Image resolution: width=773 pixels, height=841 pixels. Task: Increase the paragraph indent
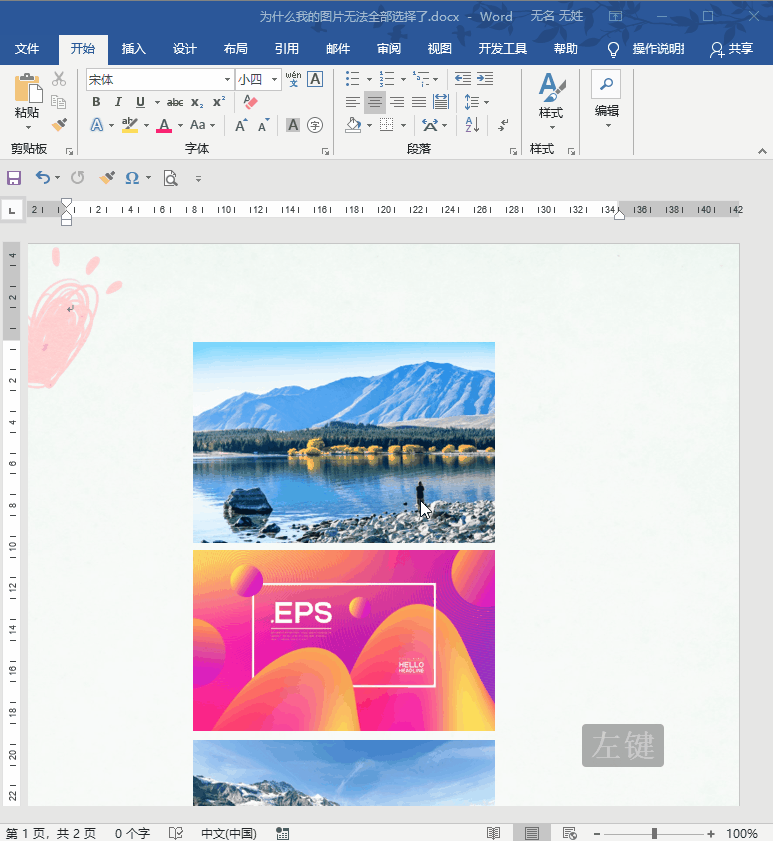(x=487, y=79)
